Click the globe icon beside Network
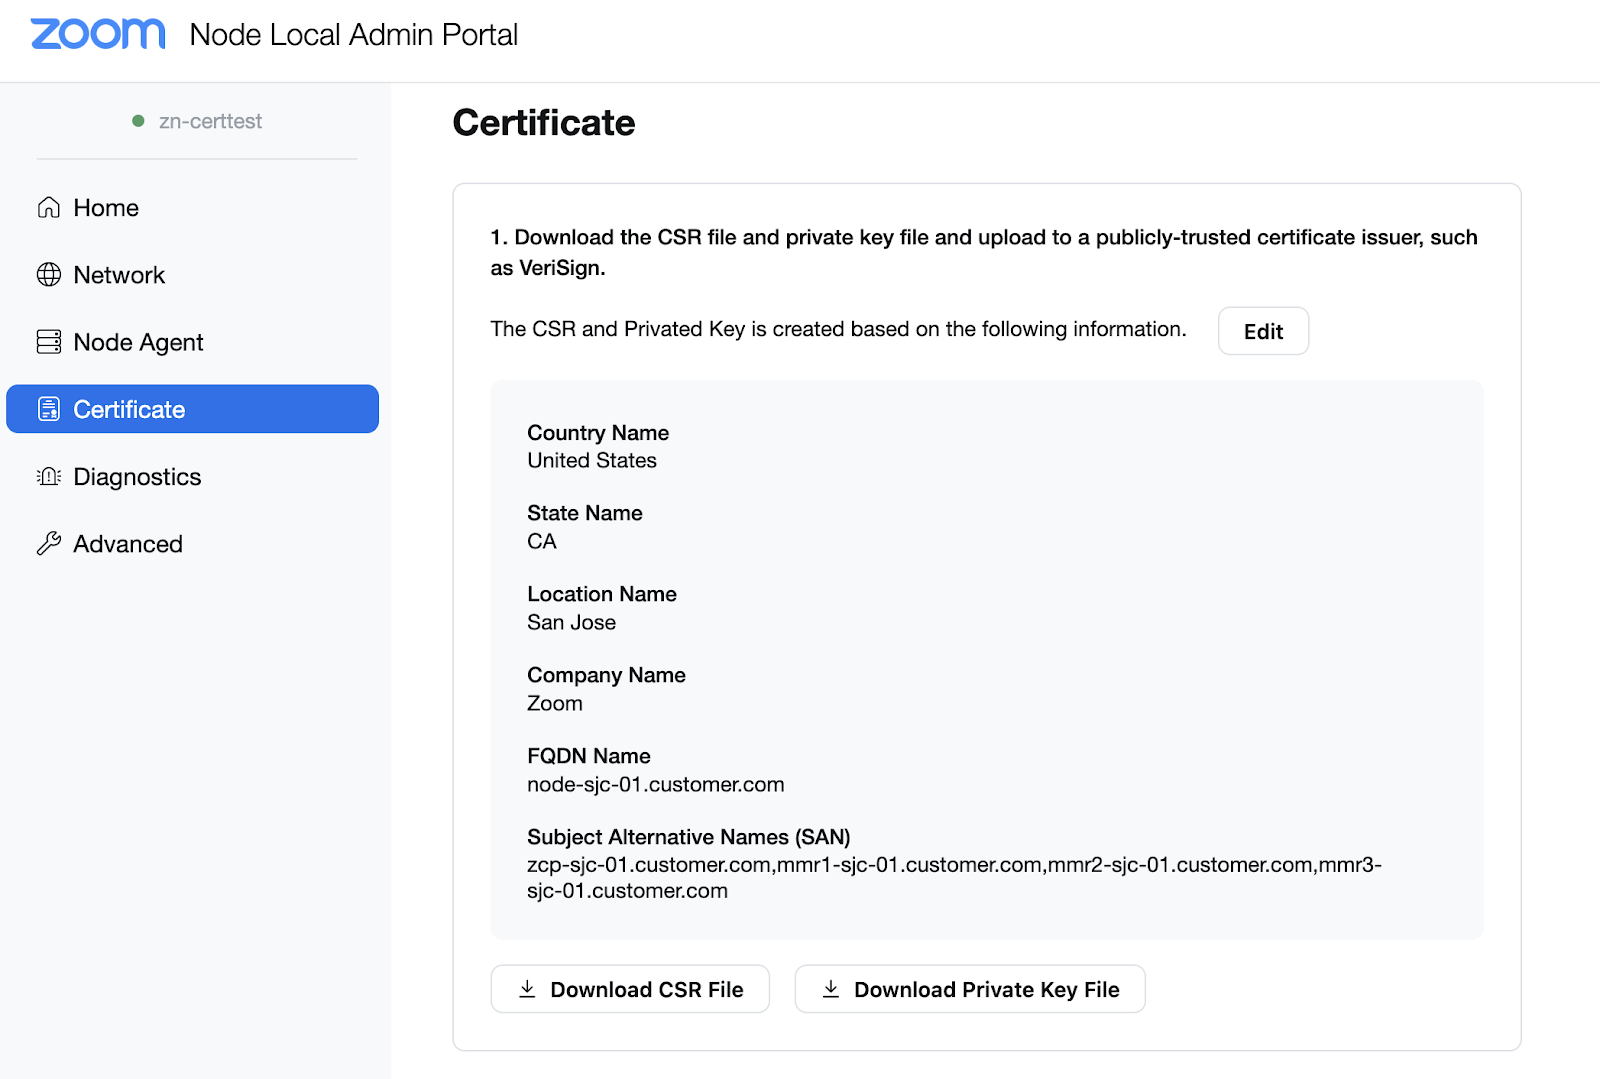The width and height of the screenshot is (1600, 1079). pos(49,275)
